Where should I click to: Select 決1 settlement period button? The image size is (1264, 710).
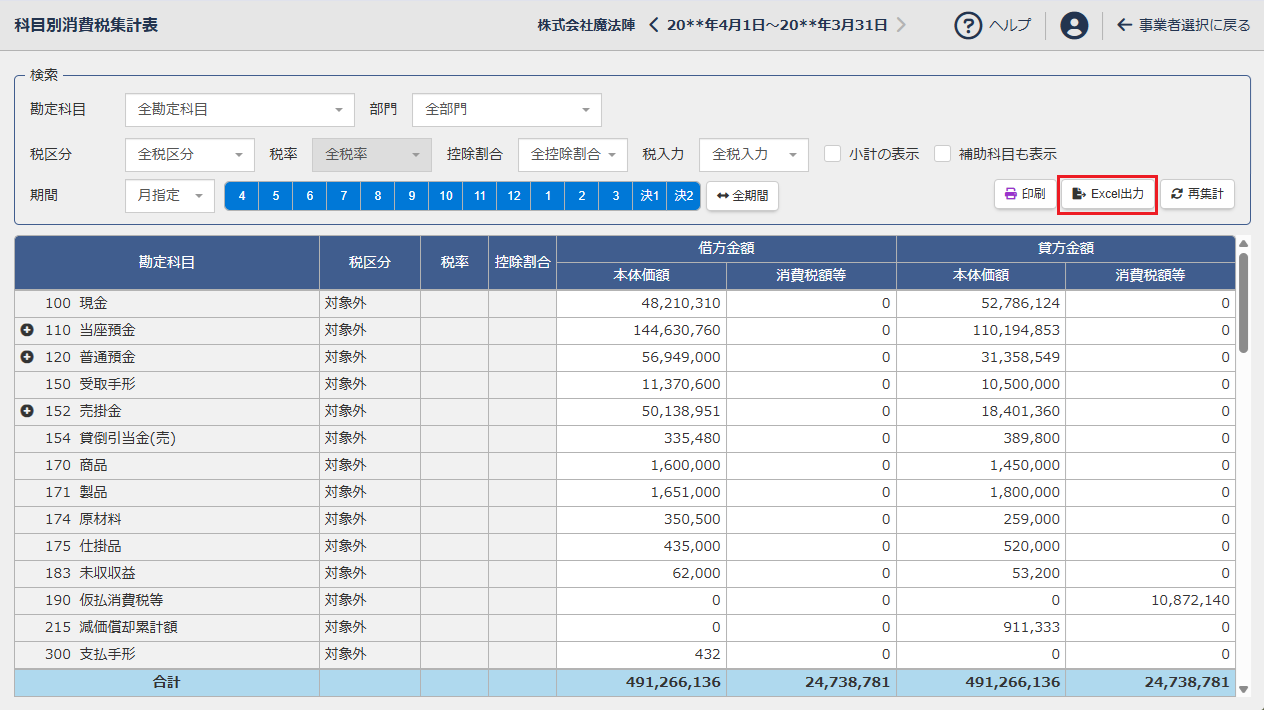pos(650,196)
